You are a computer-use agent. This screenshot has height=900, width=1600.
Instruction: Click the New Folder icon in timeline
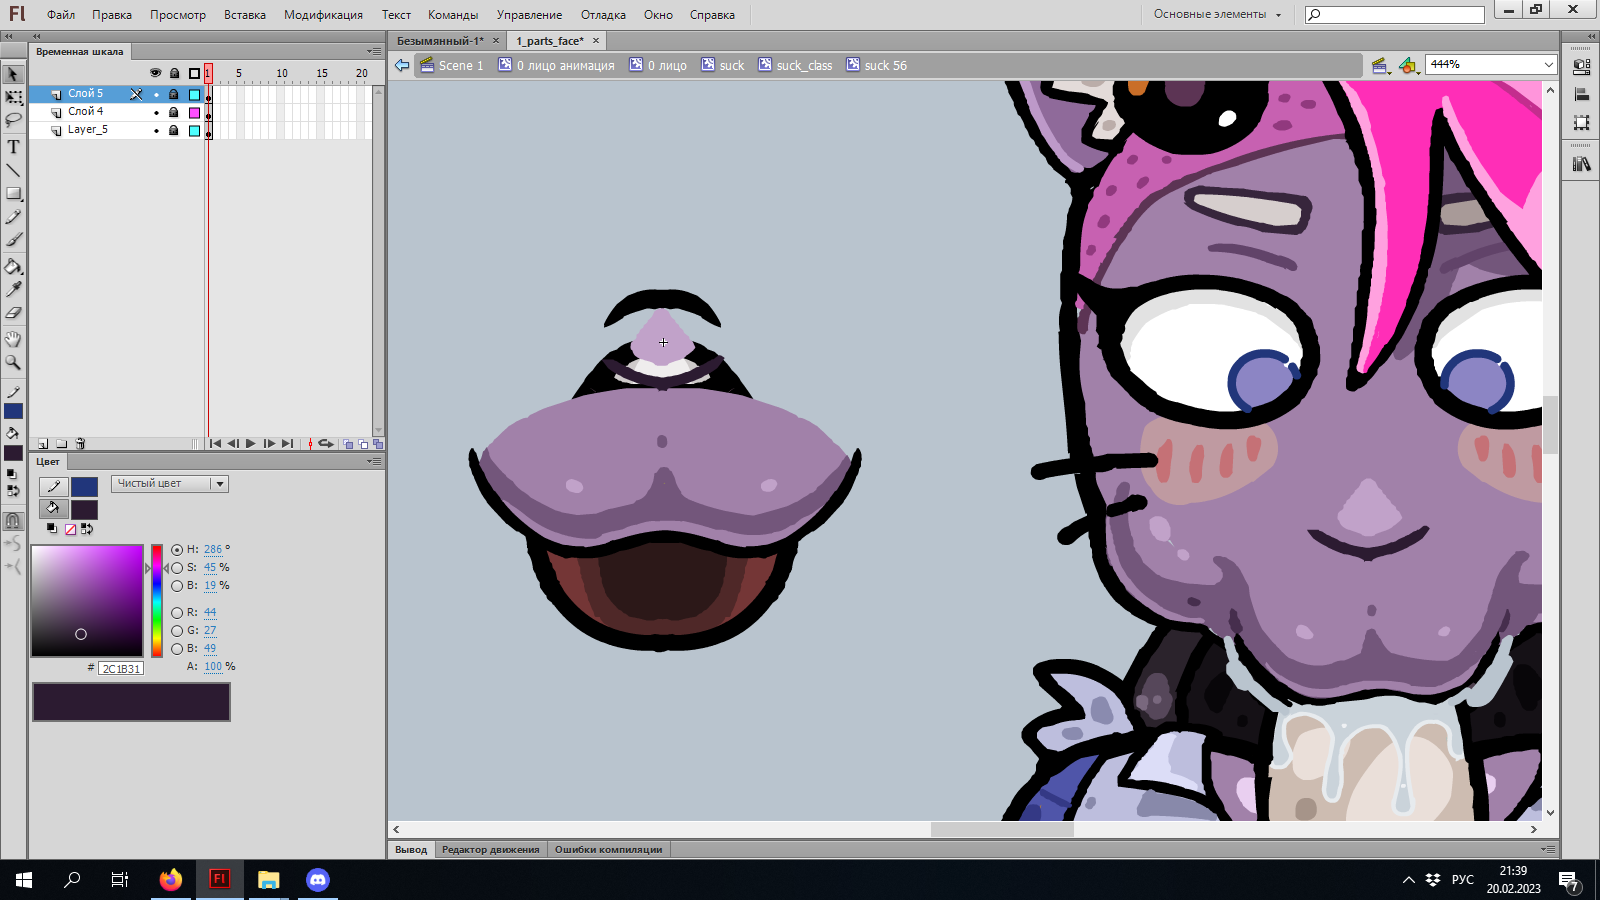(x=62, y=444)
